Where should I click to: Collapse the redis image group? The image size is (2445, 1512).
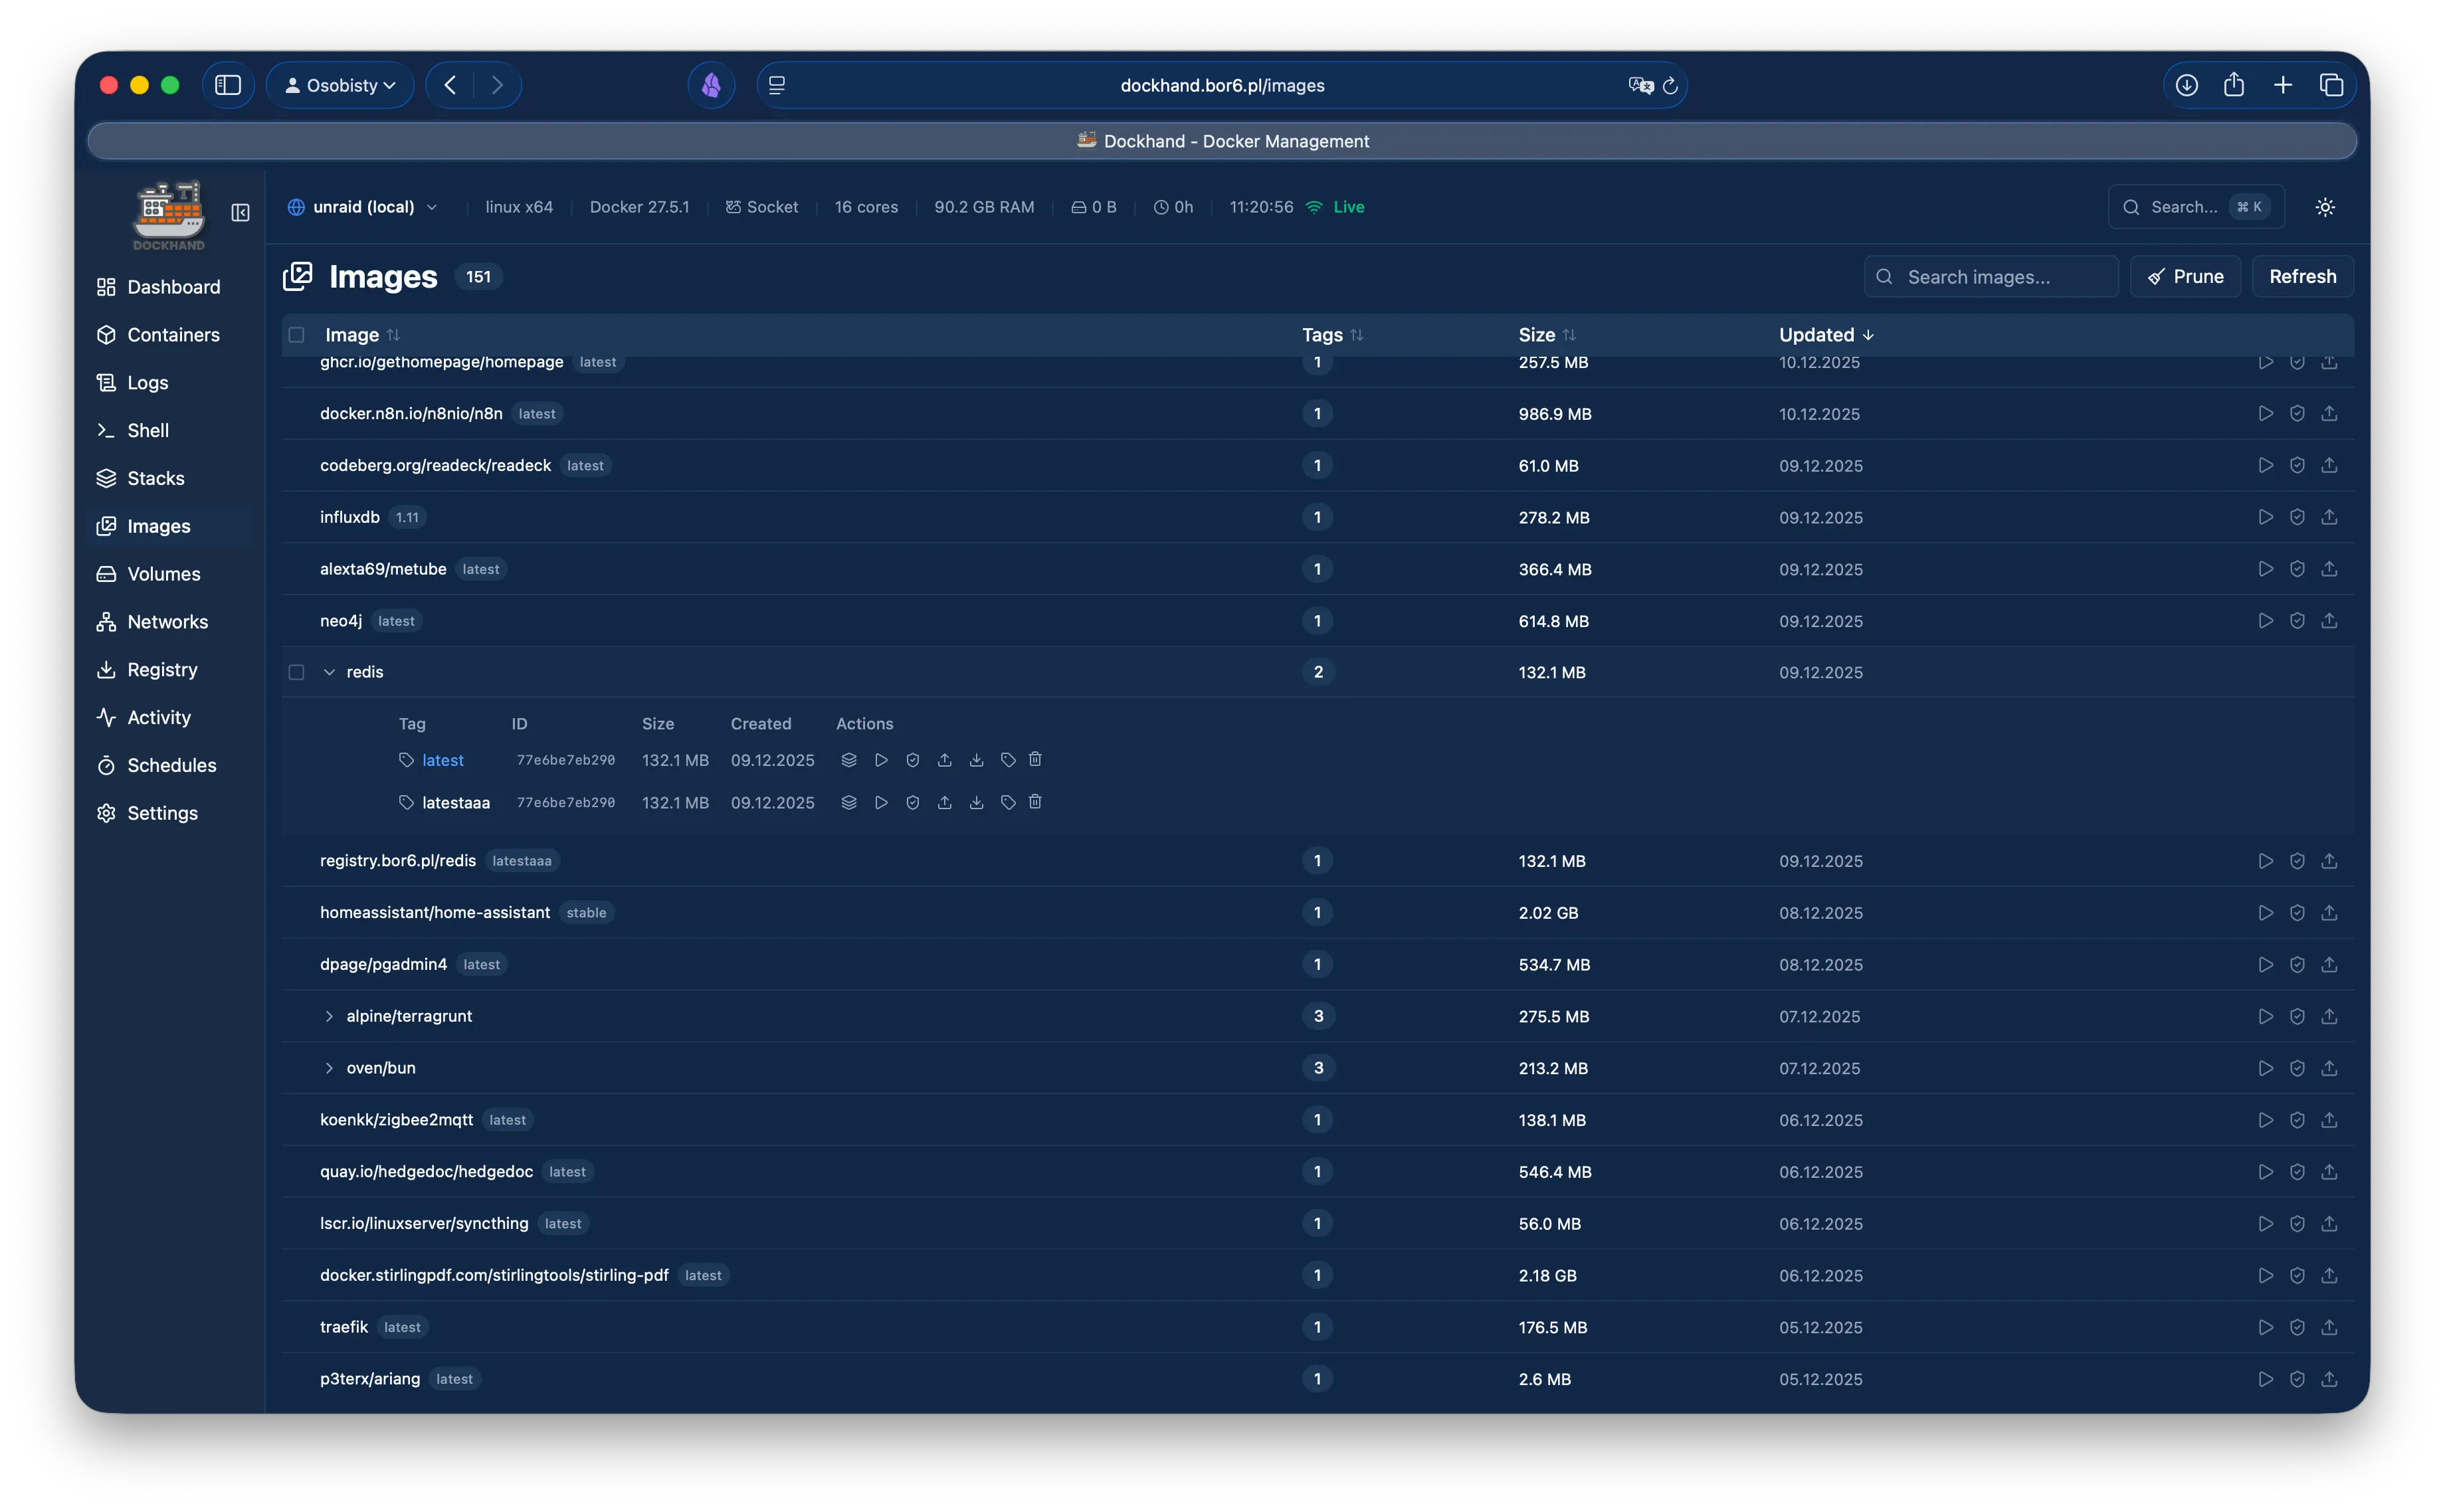pyautogui.click(x=329, y=672)
